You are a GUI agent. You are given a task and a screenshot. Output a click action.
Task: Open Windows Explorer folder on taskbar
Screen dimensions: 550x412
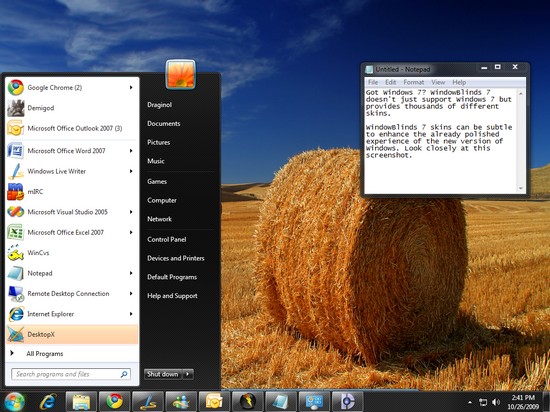81,401
